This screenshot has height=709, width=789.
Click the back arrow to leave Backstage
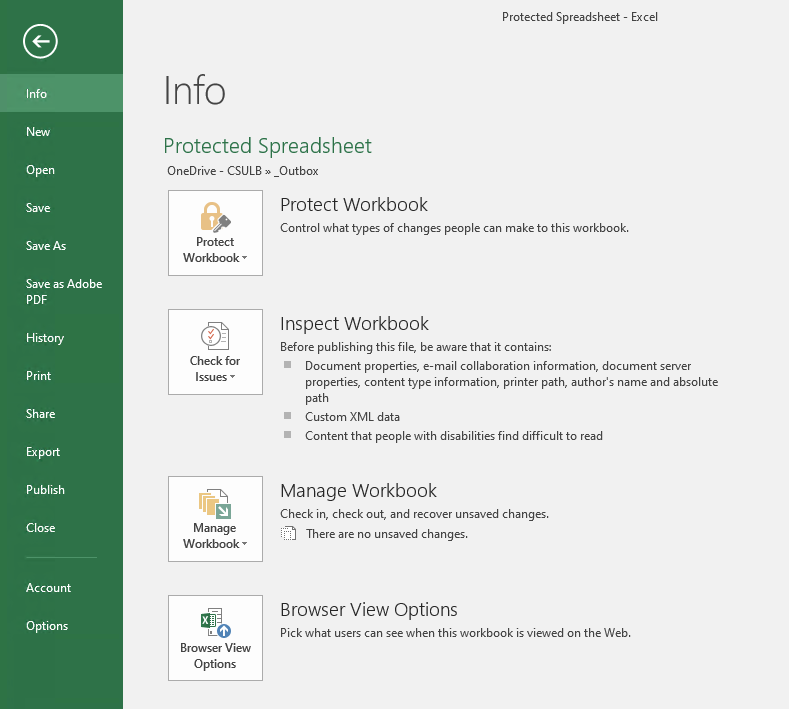[x=40, y=41]
